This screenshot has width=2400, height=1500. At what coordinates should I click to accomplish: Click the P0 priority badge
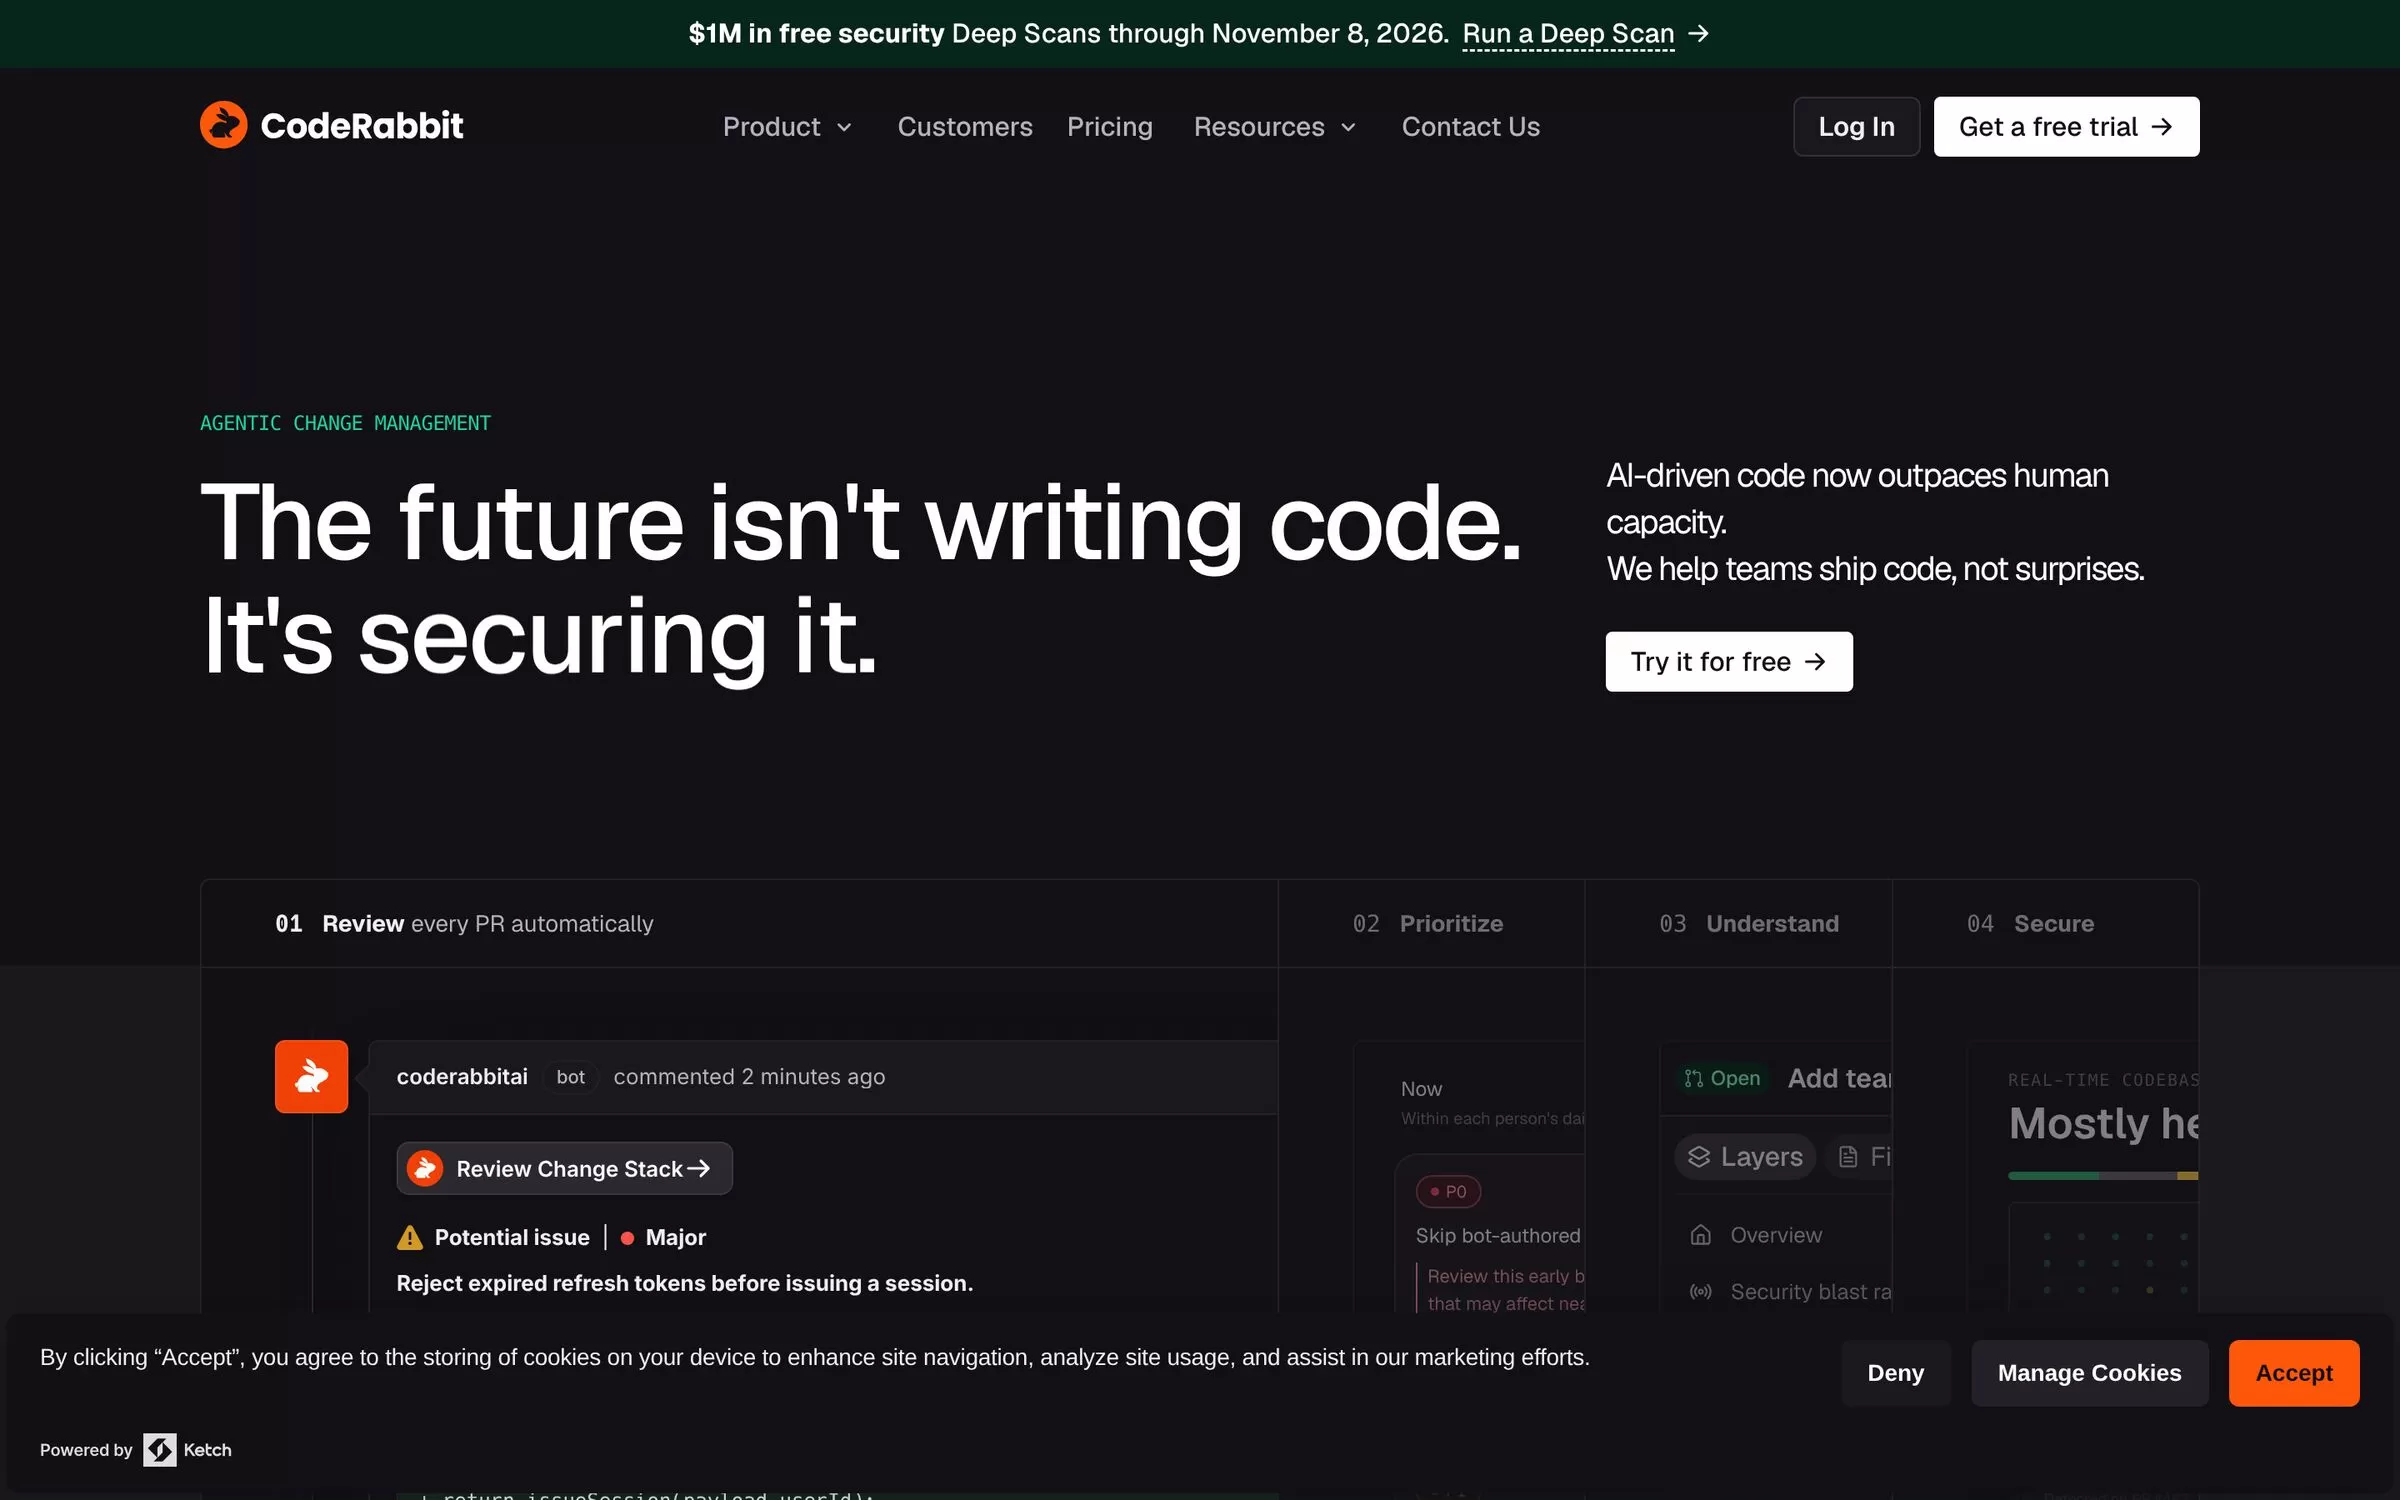tap(1448, 1191)
